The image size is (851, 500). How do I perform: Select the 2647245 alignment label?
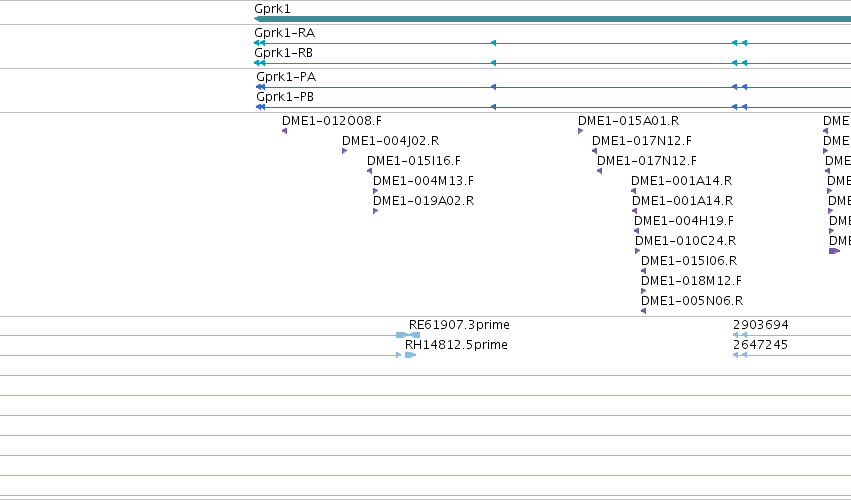tap(760, 345)
